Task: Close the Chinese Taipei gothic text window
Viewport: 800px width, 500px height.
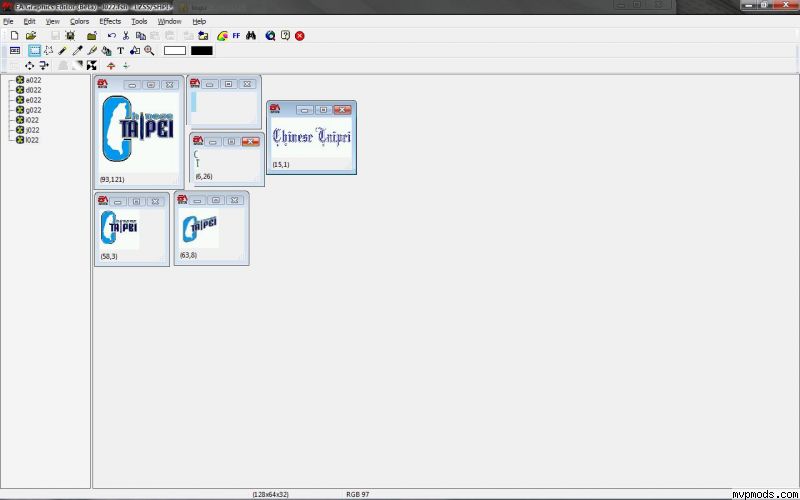Action: 342,110
